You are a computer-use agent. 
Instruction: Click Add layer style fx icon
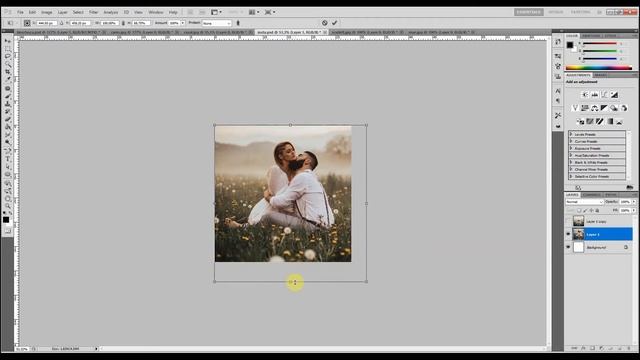tap(583, 348)
